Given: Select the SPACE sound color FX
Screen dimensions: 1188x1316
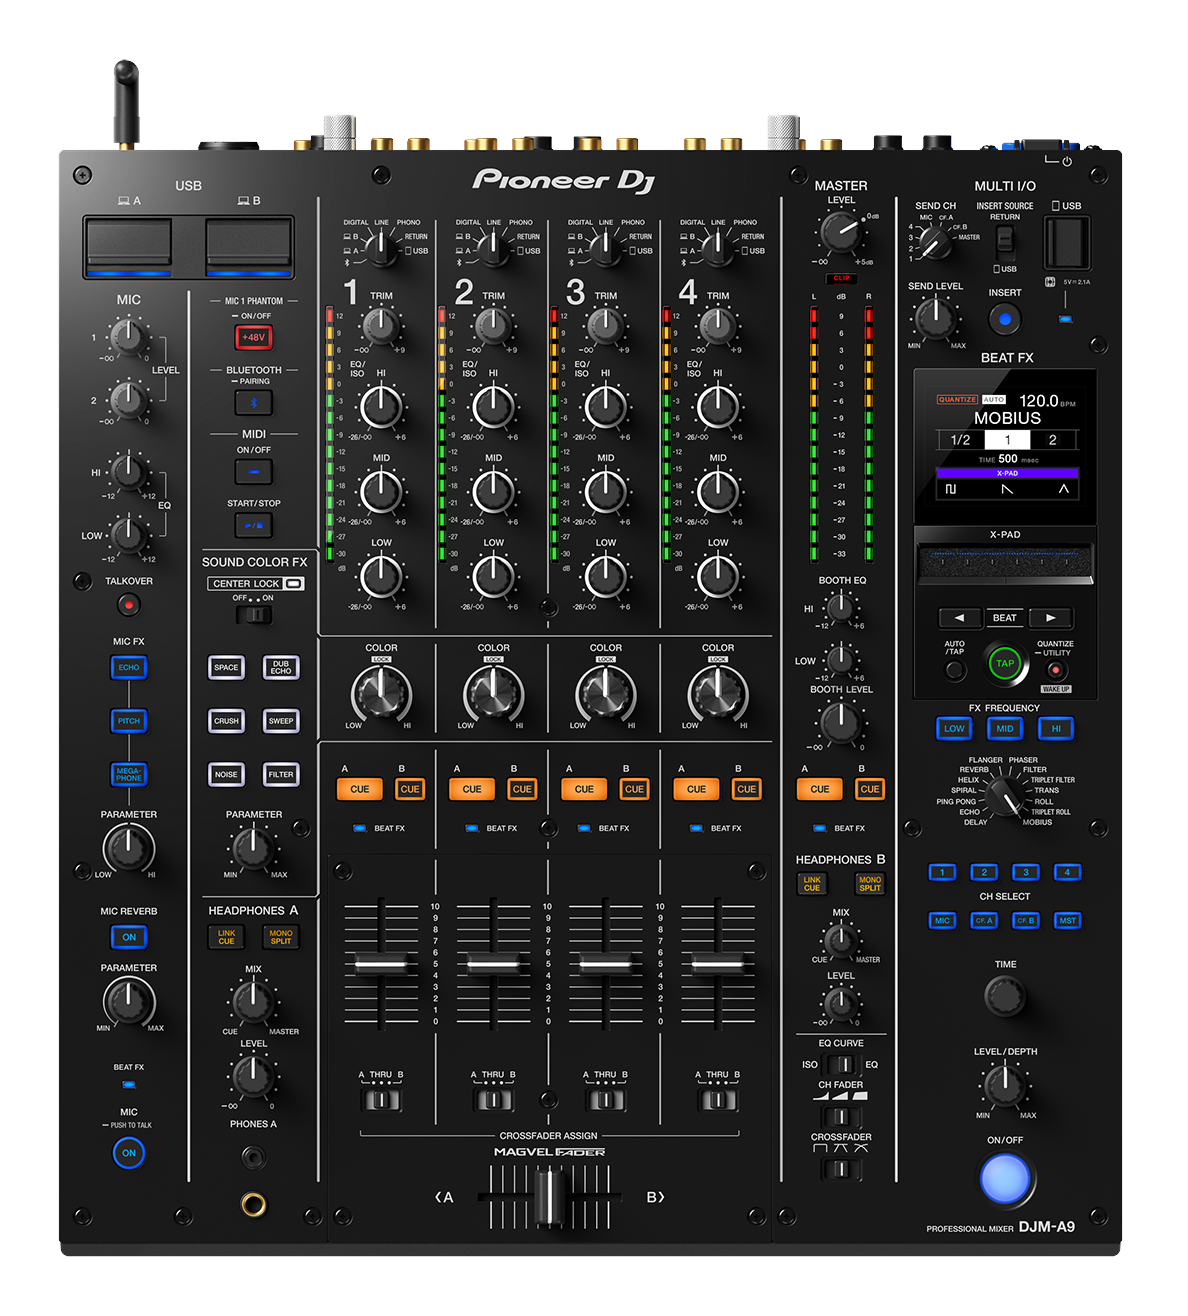Looking at the screenshot, I should tap(227, 667).
